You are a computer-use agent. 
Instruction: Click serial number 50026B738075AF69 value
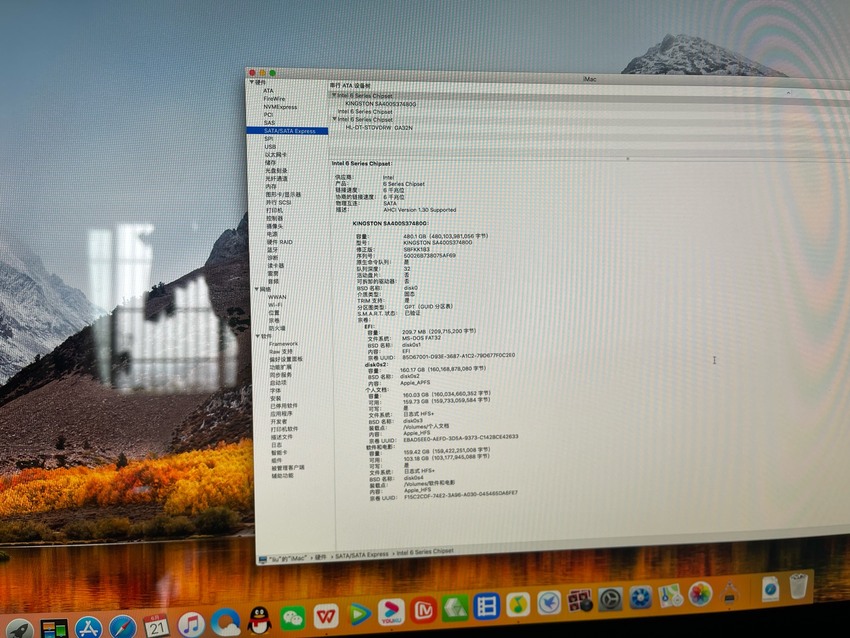[429, 255]
